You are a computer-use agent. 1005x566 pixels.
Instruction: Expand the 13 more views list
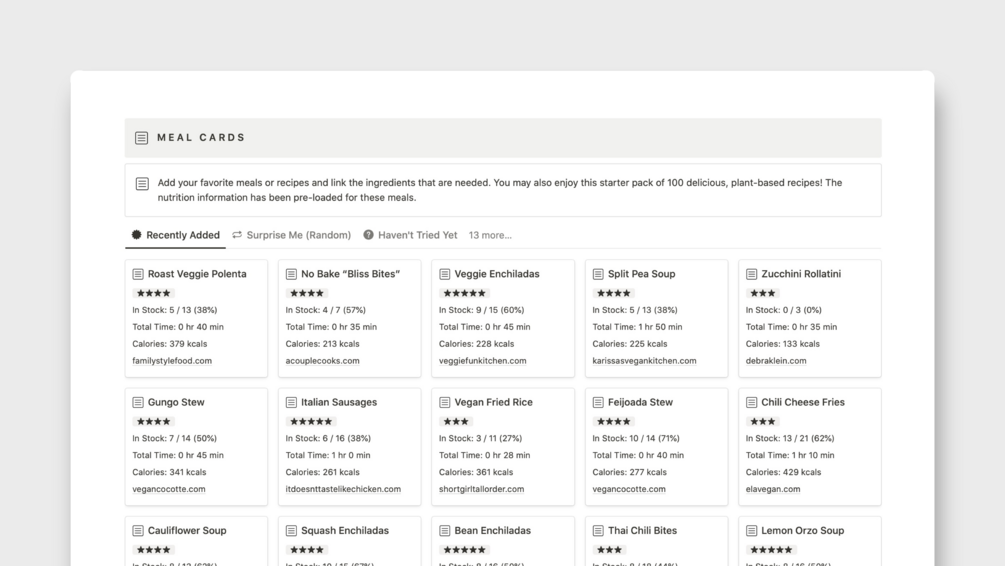point(490,235)
